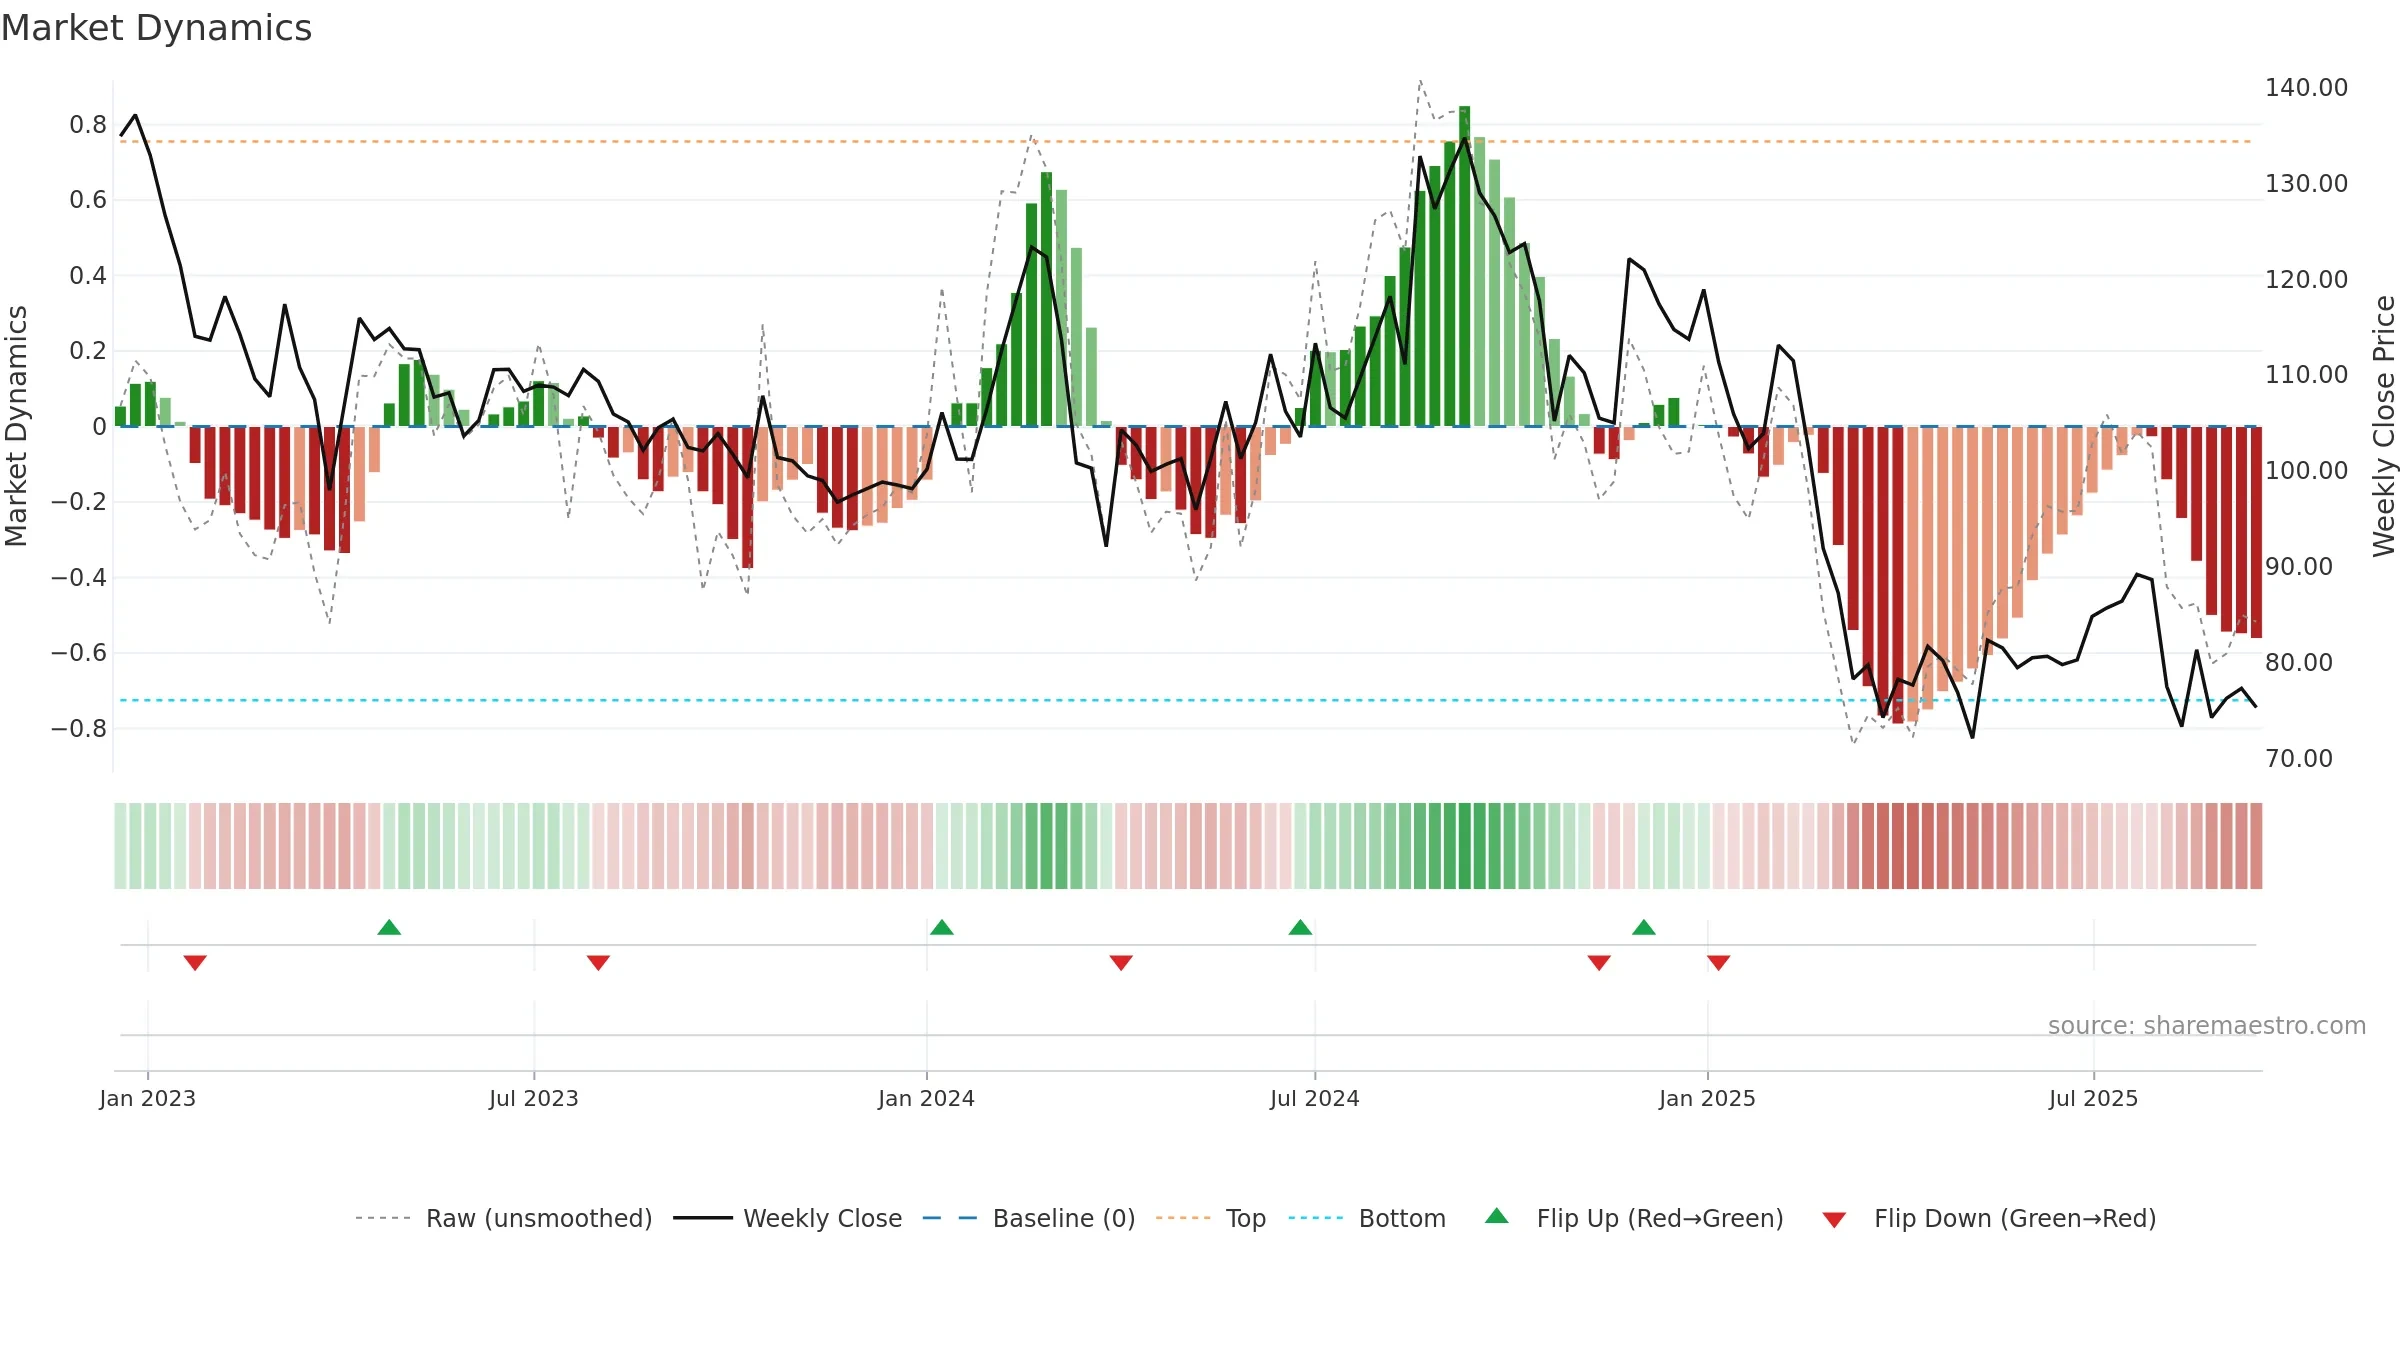
Task: Click the cyan dashed Bottom threshold line
Action: point(1187,700)
